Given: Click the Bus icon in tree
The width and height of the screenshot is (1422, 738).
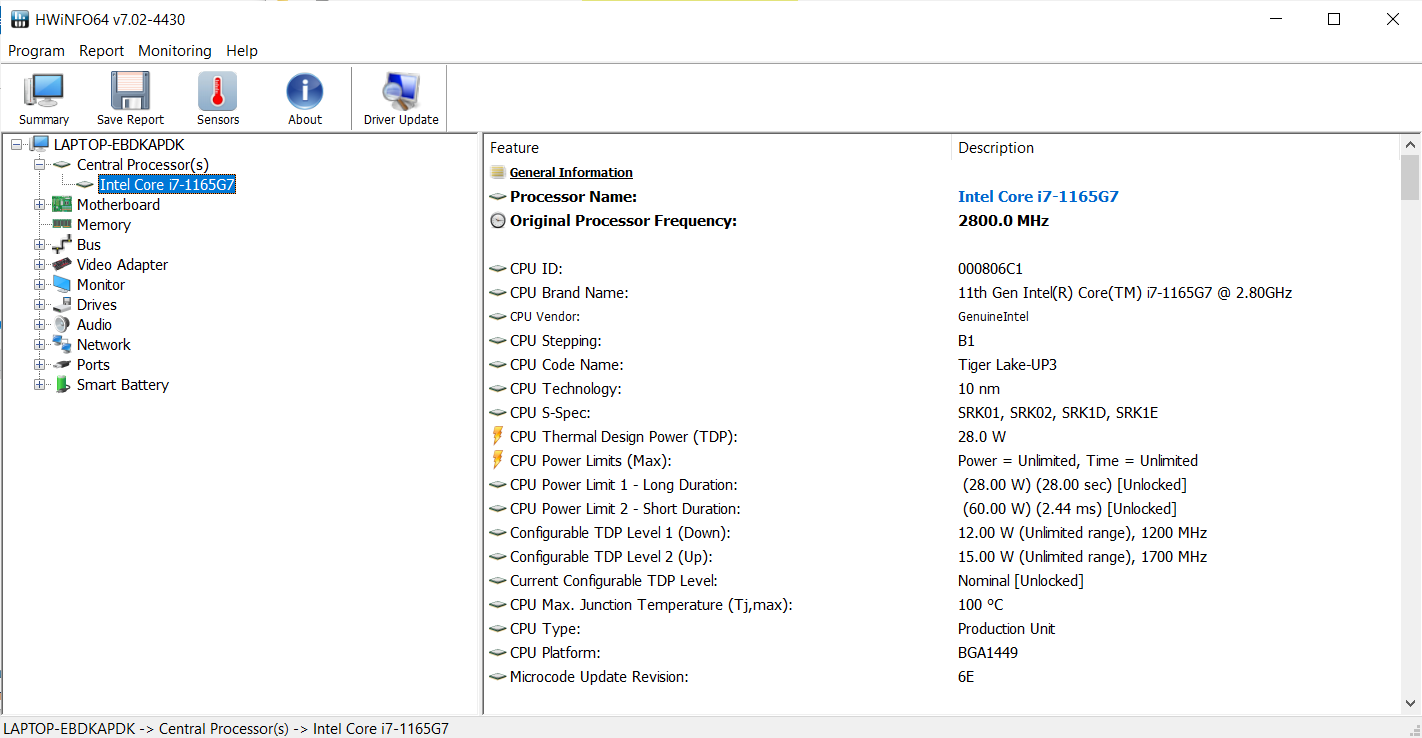Looking at the screenshot, I should 63,245.
